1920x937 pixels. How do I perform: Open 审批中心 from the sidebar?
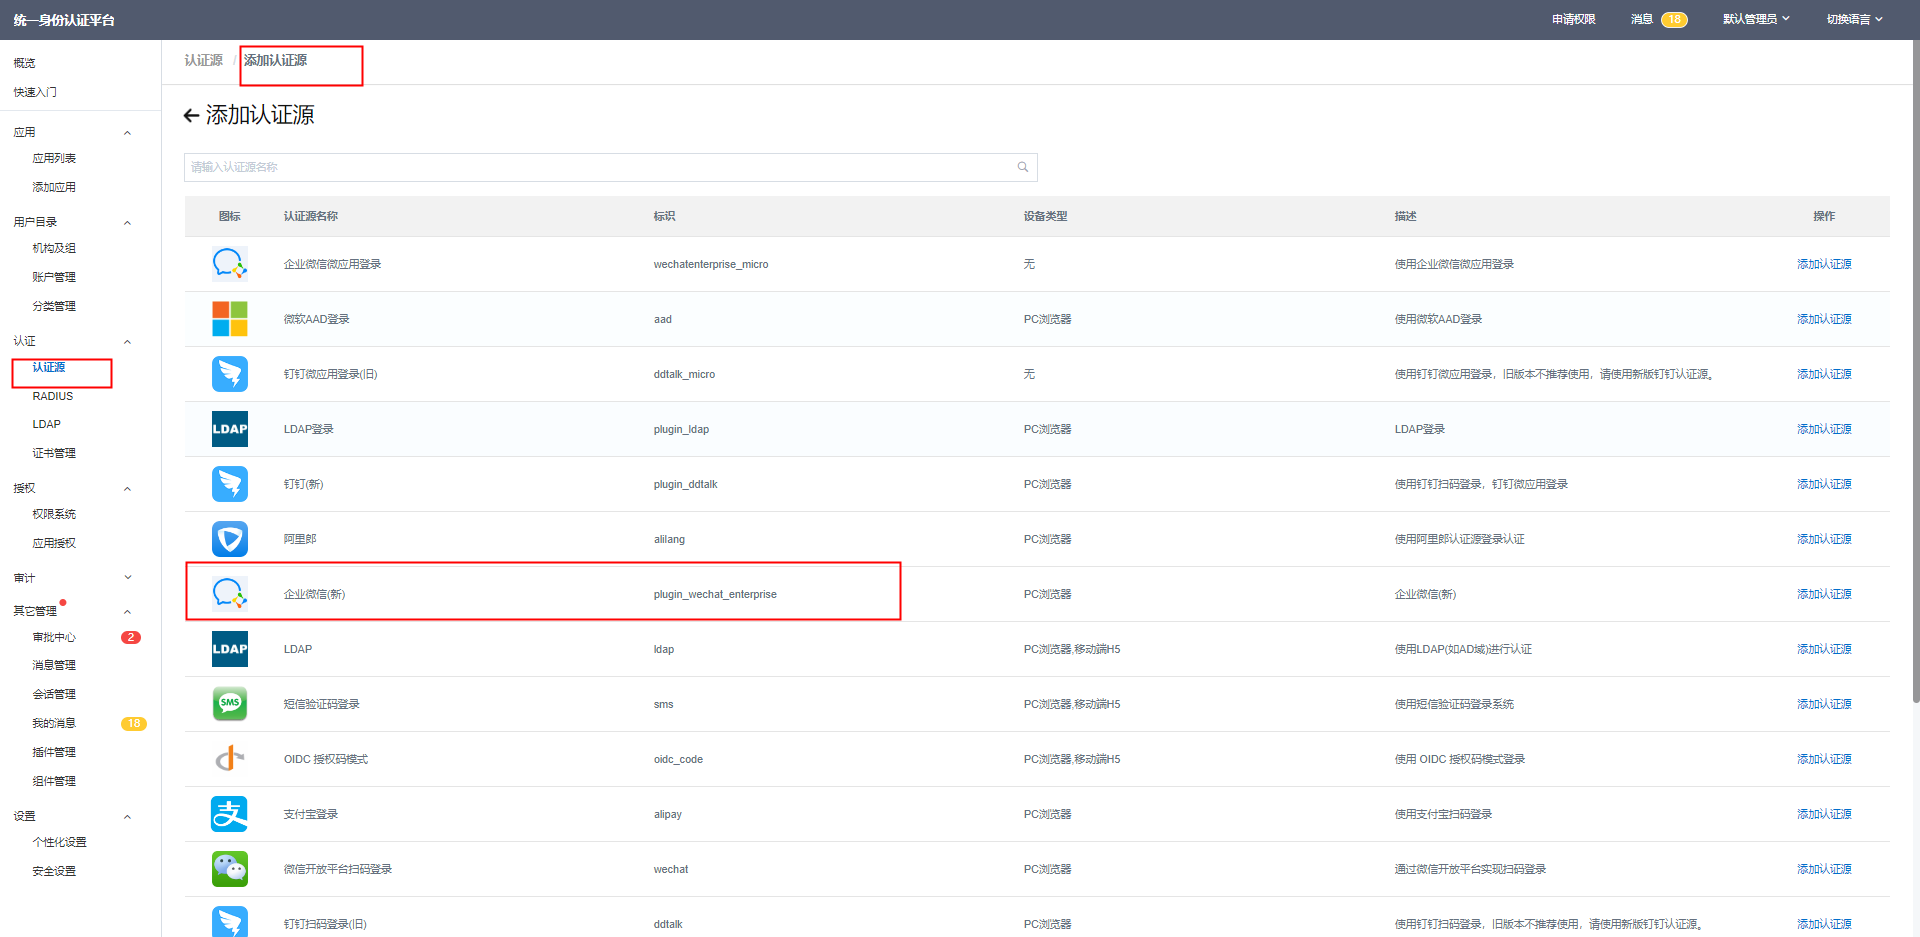tap(54, 637)
